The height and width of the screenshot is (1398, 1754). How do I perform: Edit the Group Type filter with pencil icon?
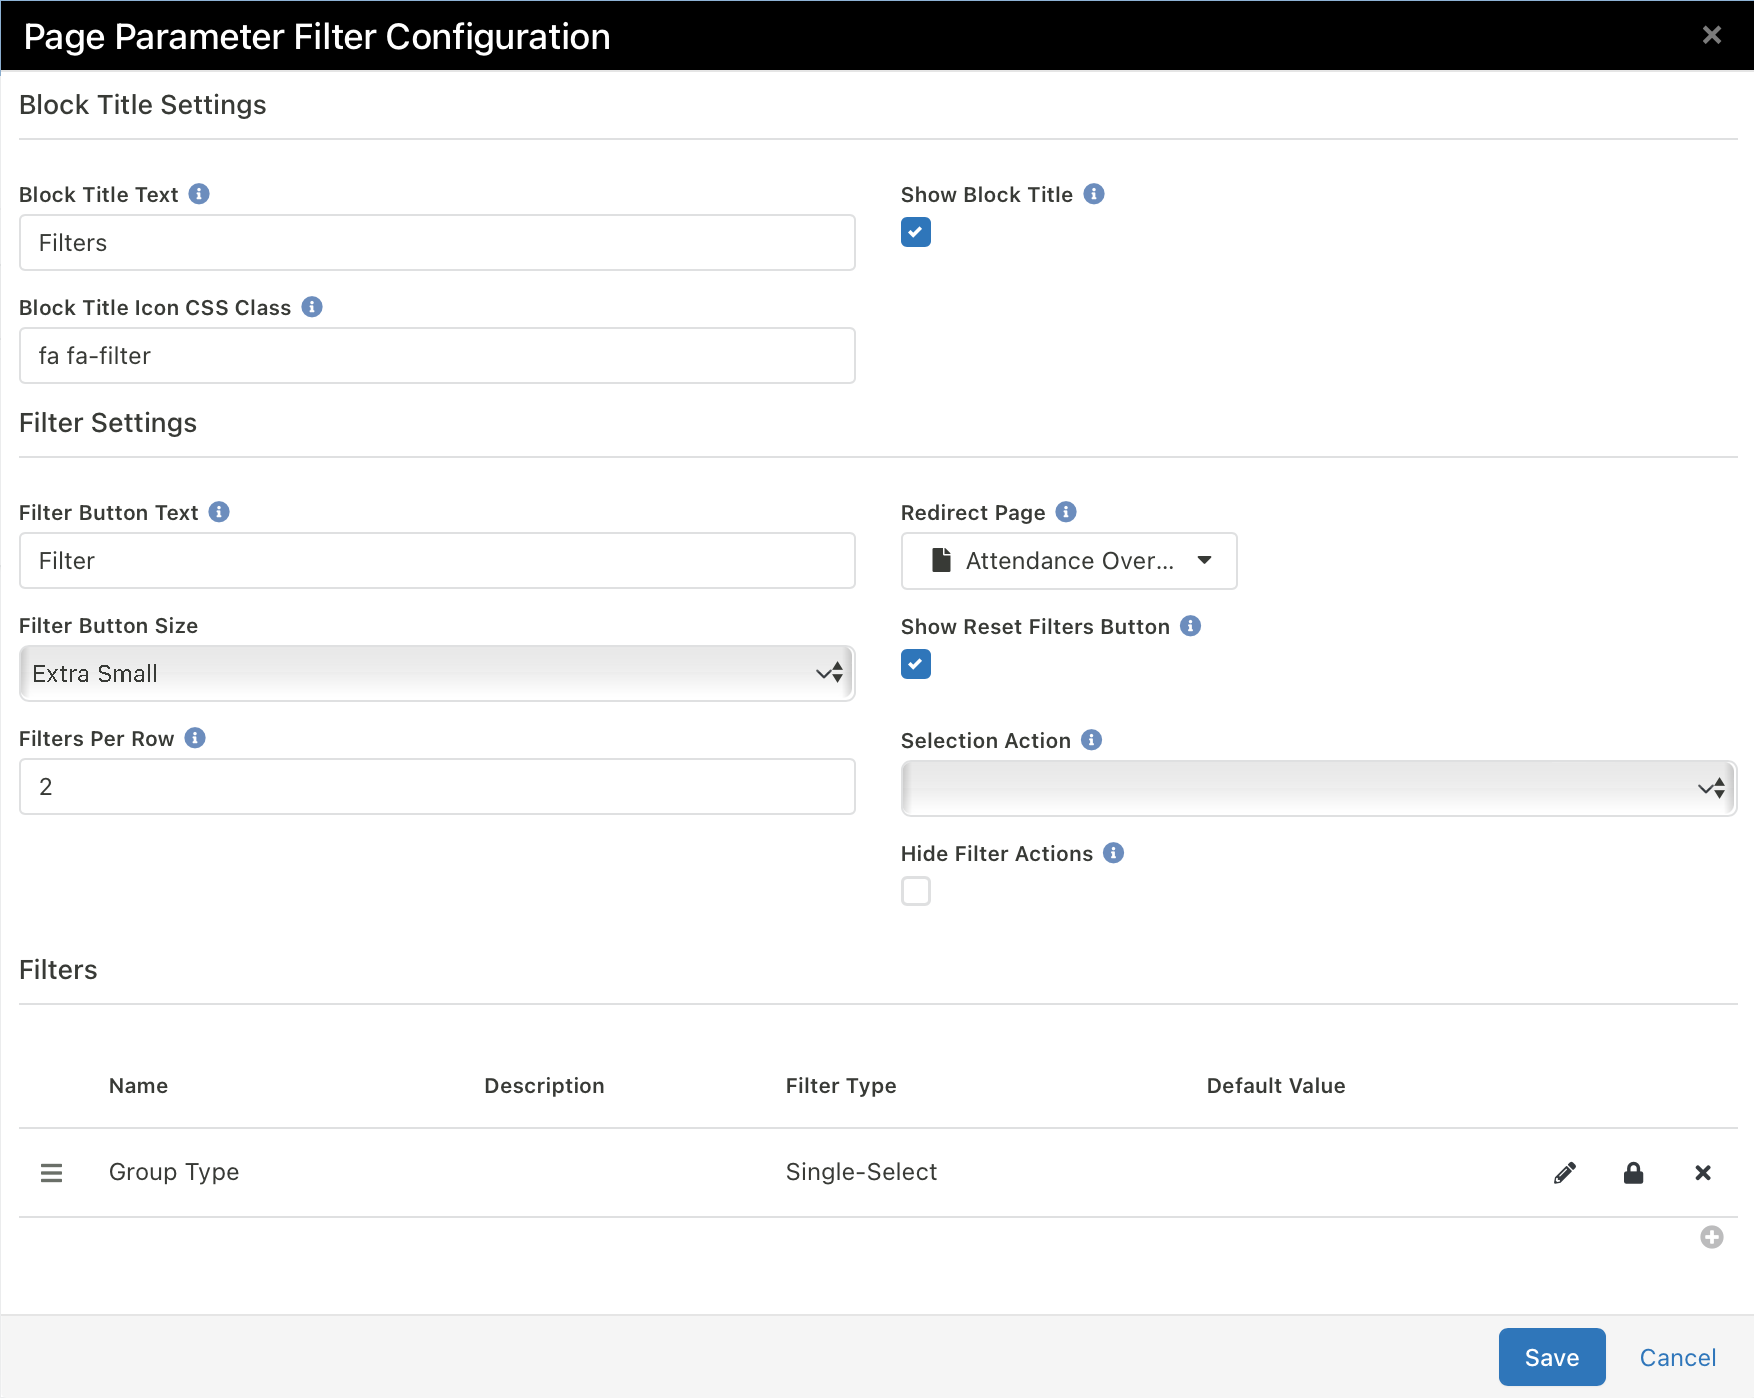point(1565,1173)
